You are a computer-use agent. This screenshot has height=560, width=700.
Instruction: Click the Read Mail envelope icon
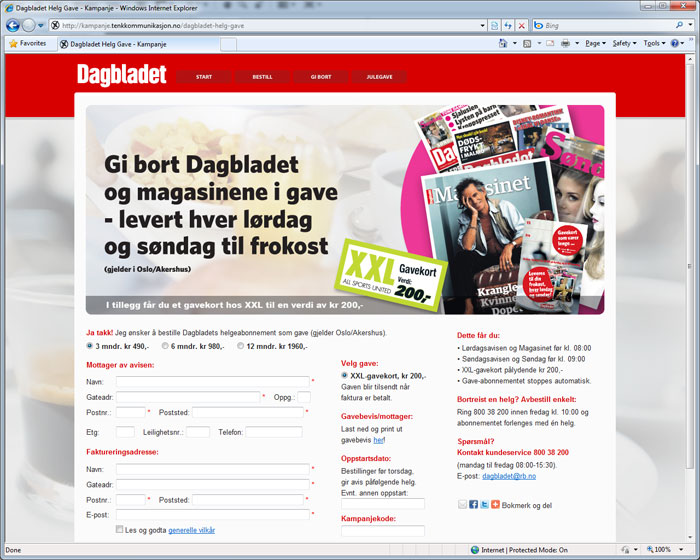coord(550,43)
